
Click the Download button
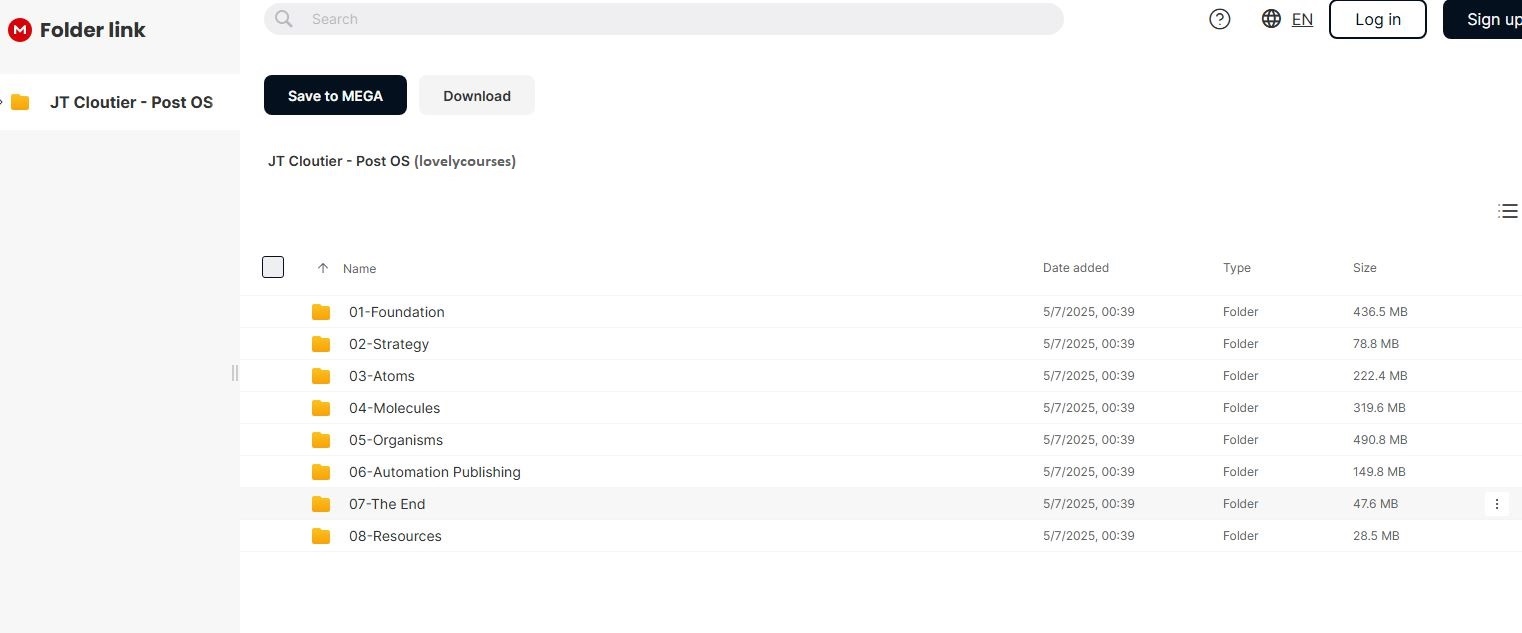(476, 96)
